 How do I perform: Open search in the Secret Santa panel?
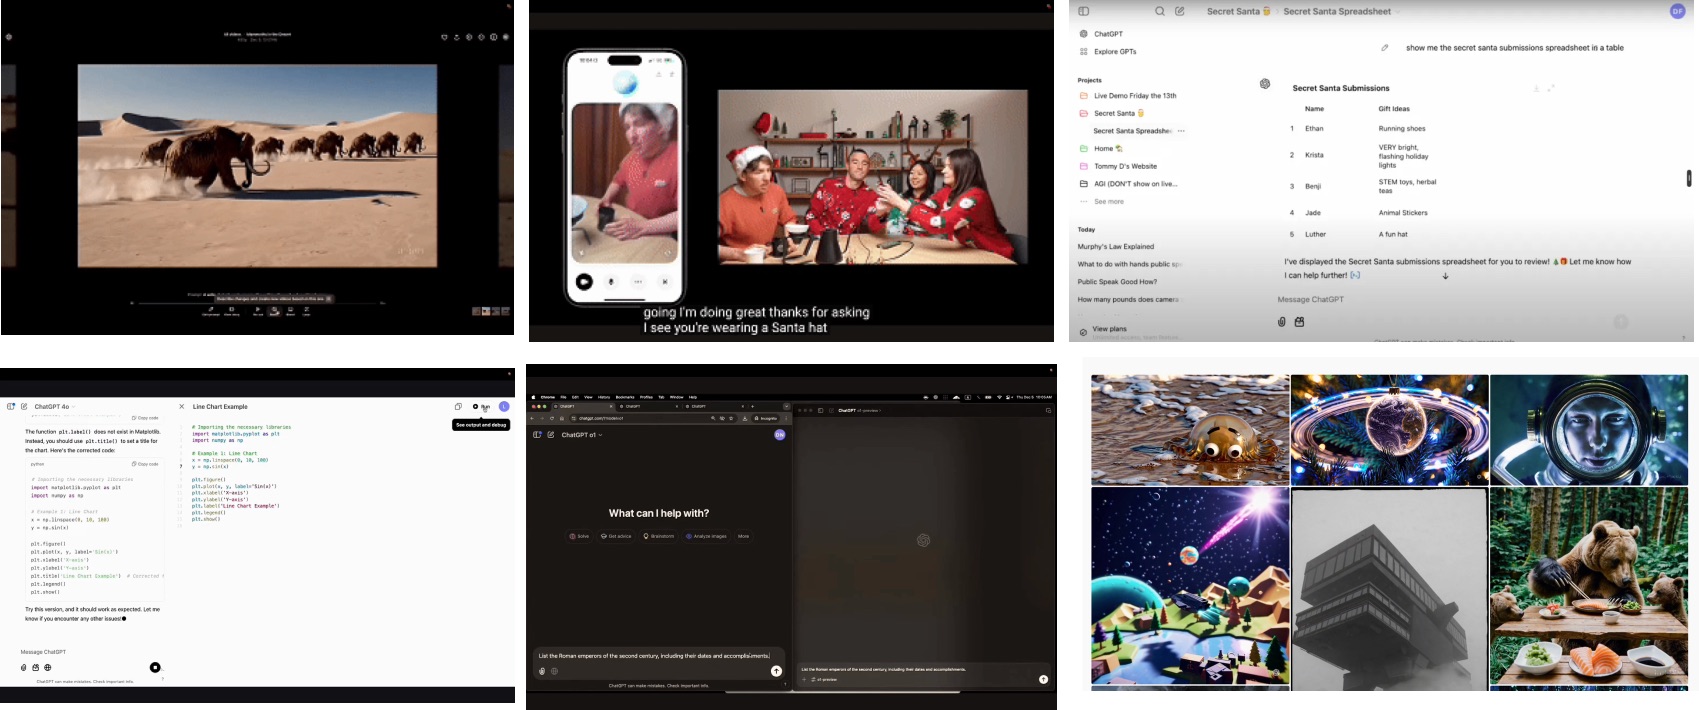click(x=1160, y=11)
